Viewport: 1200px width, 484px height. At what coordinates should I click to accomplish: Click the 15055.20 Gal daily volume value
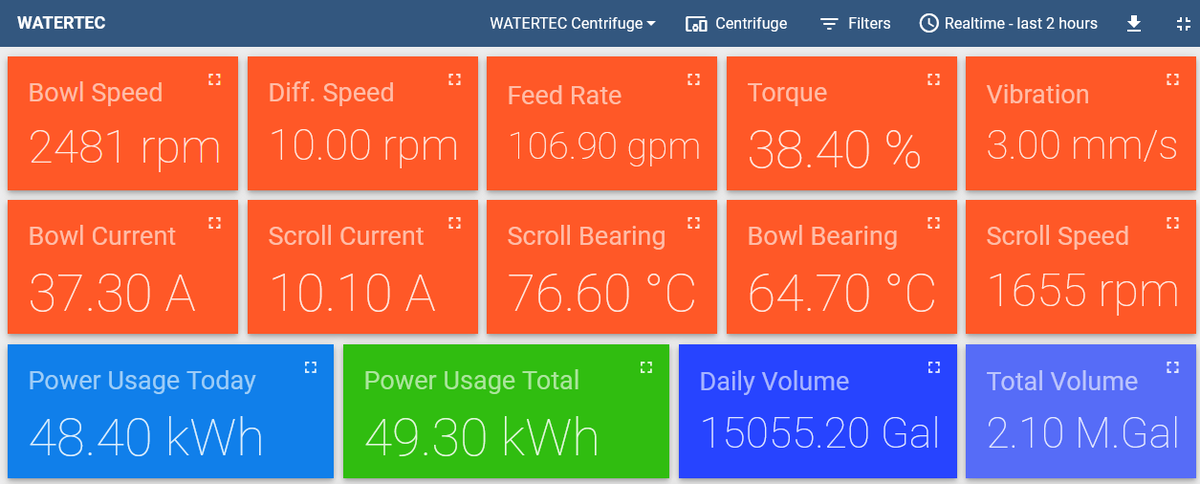pyautogui.click(x=820, y=433)
